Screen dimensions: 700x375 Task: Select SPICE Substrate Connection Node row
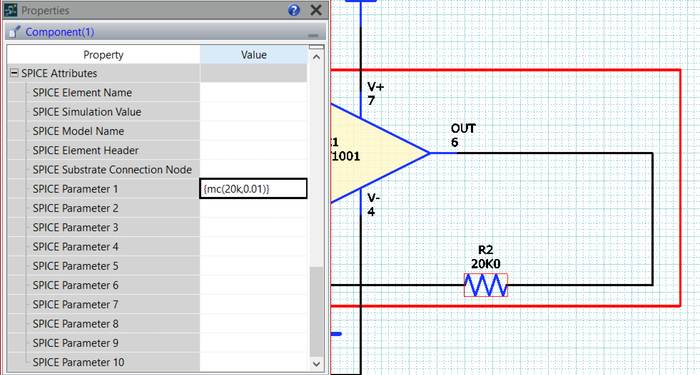[x=157, y=169]
